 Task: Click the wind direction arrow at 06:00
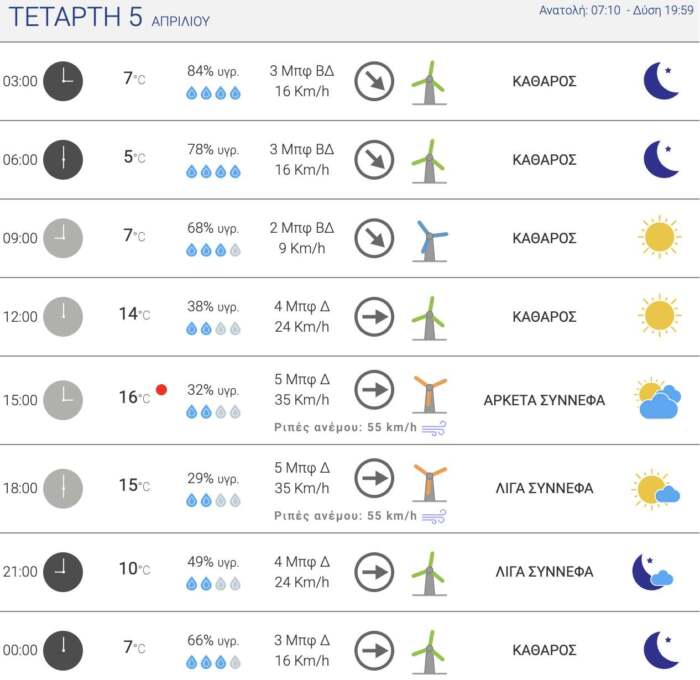click(x=374, y=159)
